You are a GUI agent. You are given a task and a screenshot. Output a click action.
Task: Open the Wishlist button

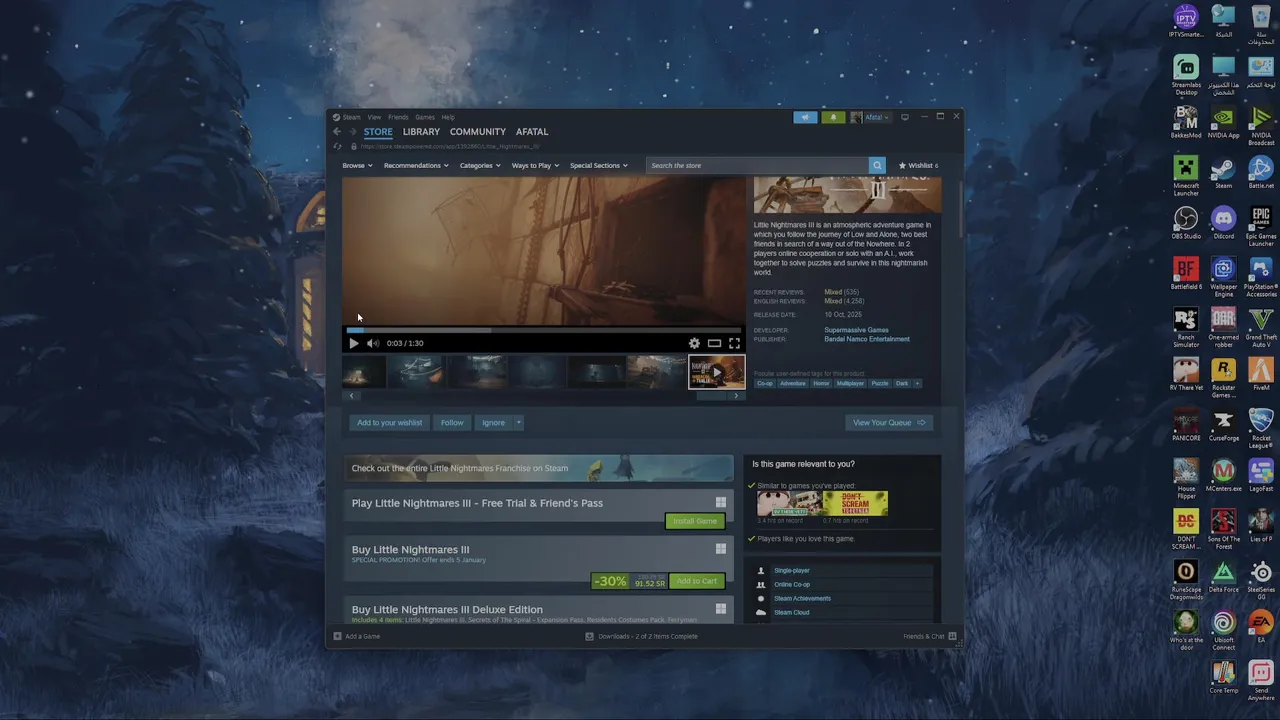point(918,165)
